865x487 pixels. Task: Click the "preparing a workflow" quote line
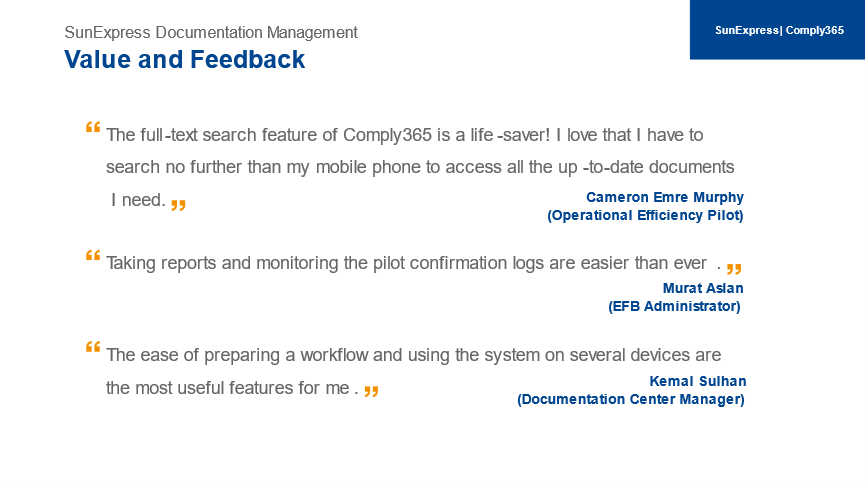pos(413,355)
